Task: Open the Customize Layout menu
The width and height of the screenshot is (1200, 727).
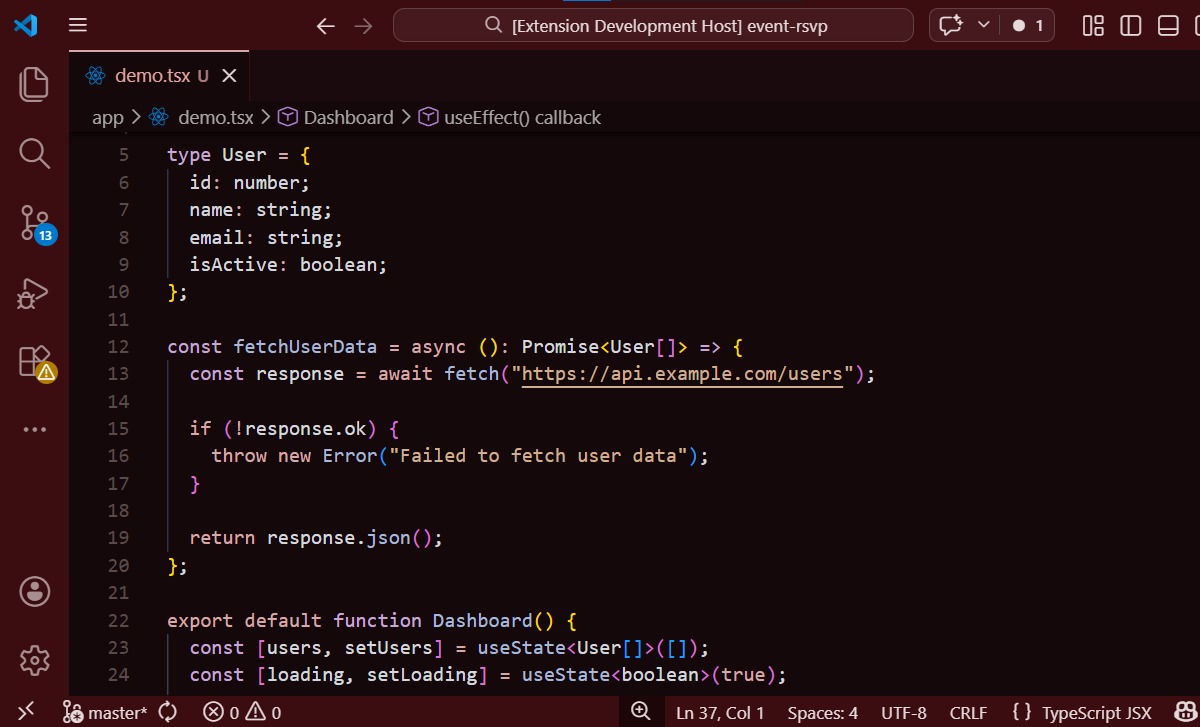Action: (x=1093, y=26)
